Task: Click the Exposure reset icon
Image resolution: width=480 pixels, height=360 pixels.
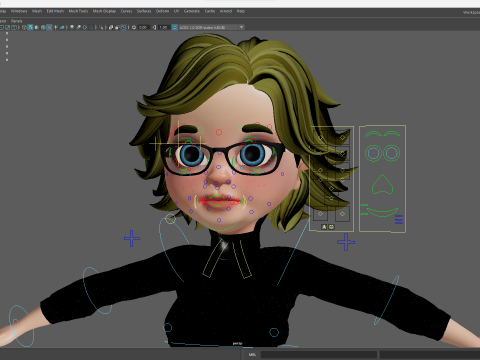Action: point(134,27)
